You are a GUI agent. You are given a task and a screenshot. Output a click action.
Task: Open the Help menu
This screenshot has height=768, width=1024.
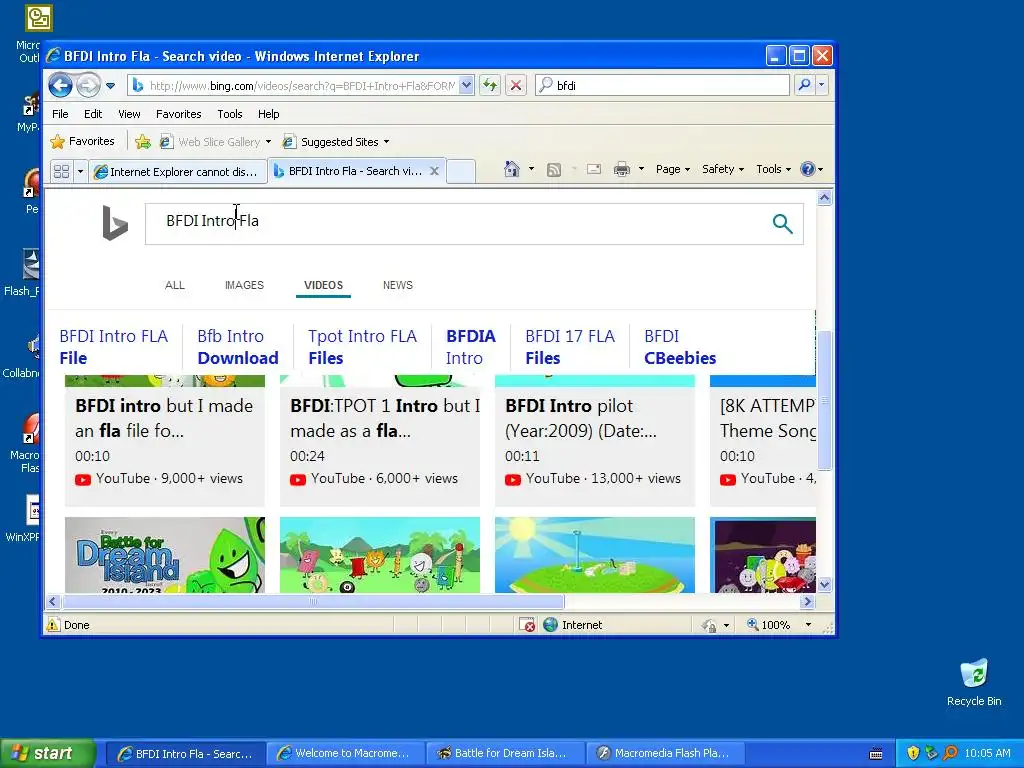coord(268,114)
